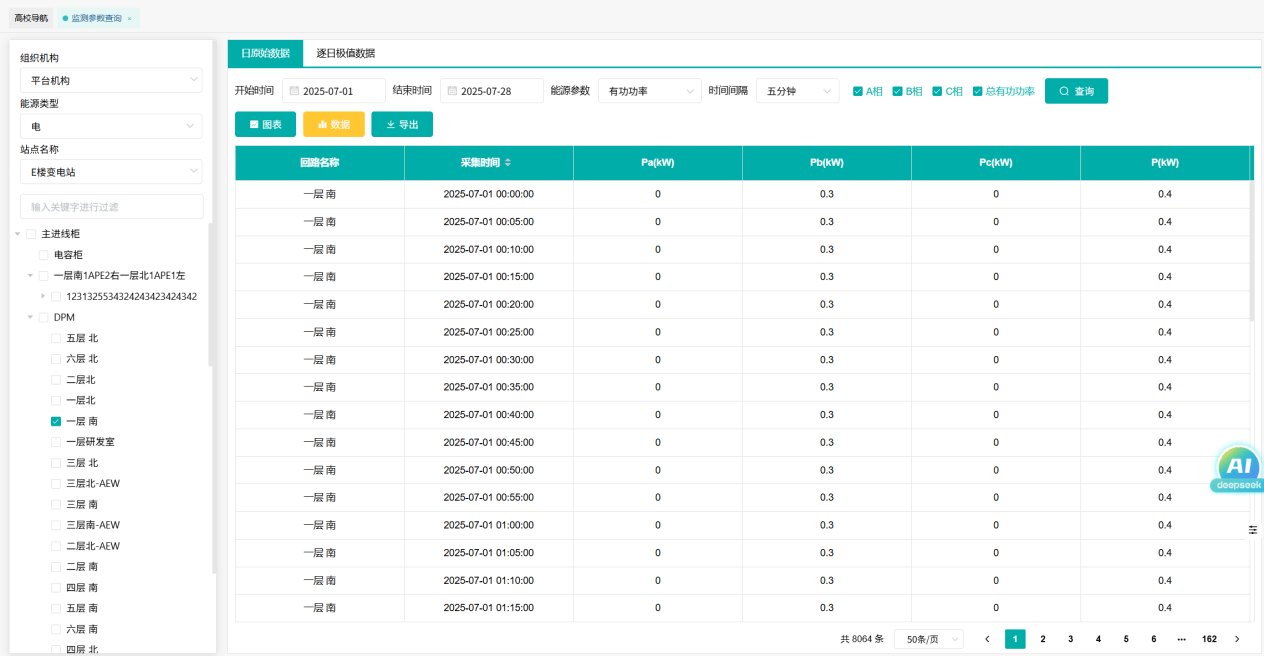This screenshot has height=656, width=1264.
Task: Click the 查询 search button
Action: coord(1076,91)
